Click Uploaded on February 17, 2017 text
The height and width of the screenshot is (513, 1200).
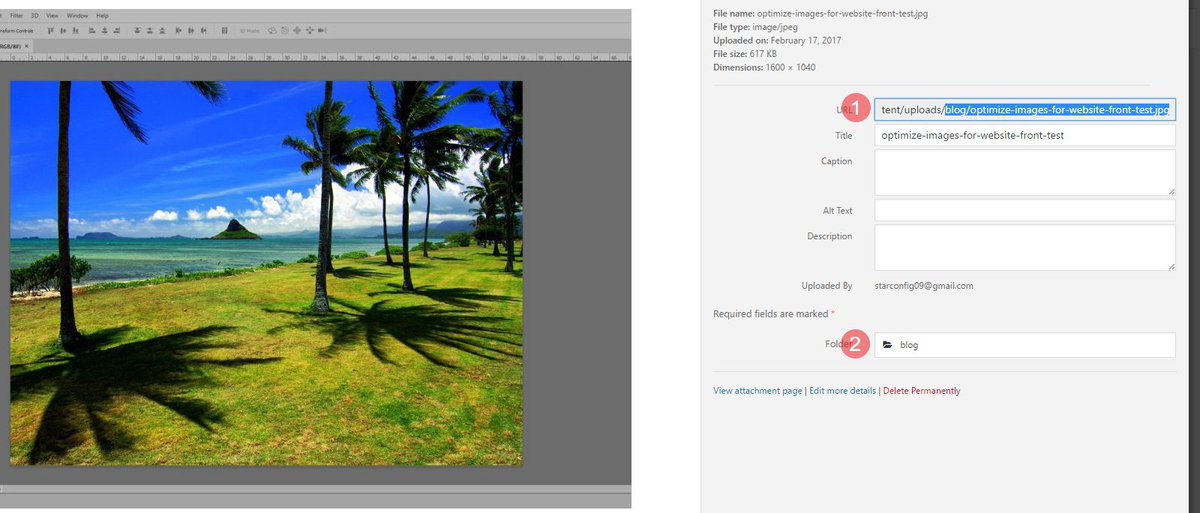pos(777,40)
